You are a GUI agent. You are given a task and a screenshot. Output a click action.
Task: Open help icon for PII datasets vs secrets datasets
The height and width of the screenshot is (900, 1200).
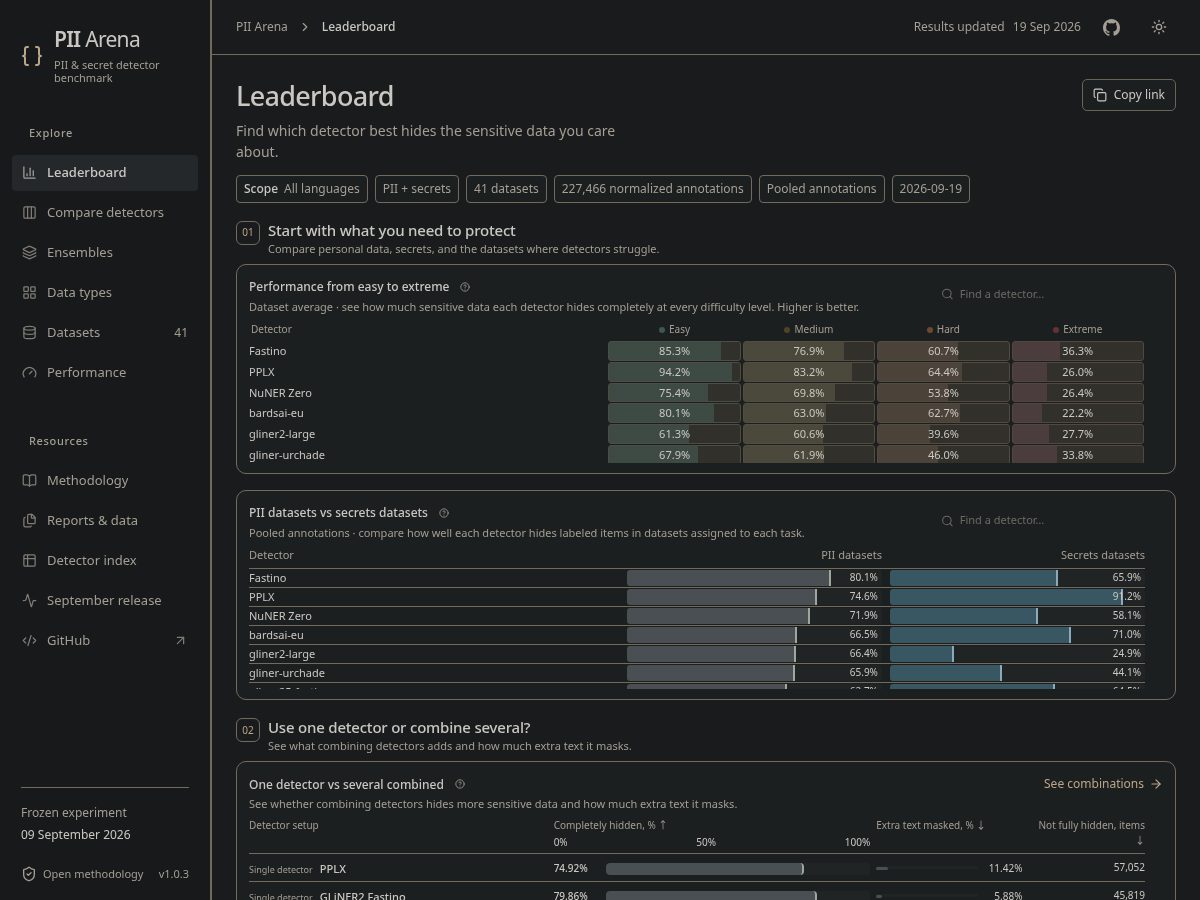pyautogui.click(x=444, y=513)
